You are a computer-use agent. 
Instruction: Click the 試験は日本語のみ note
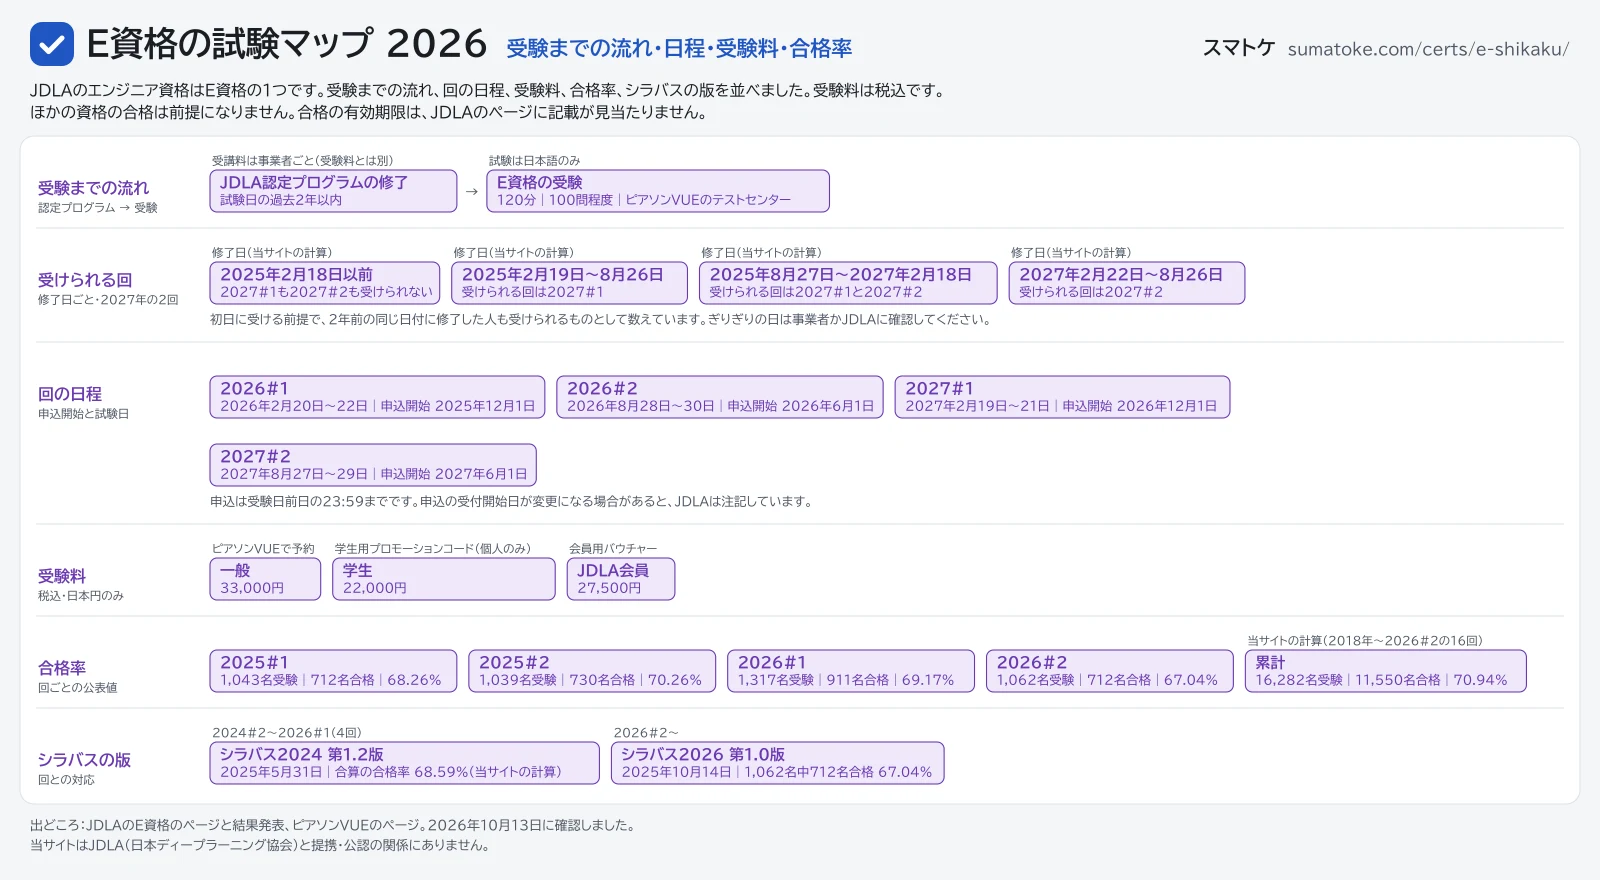pos(534,160)
